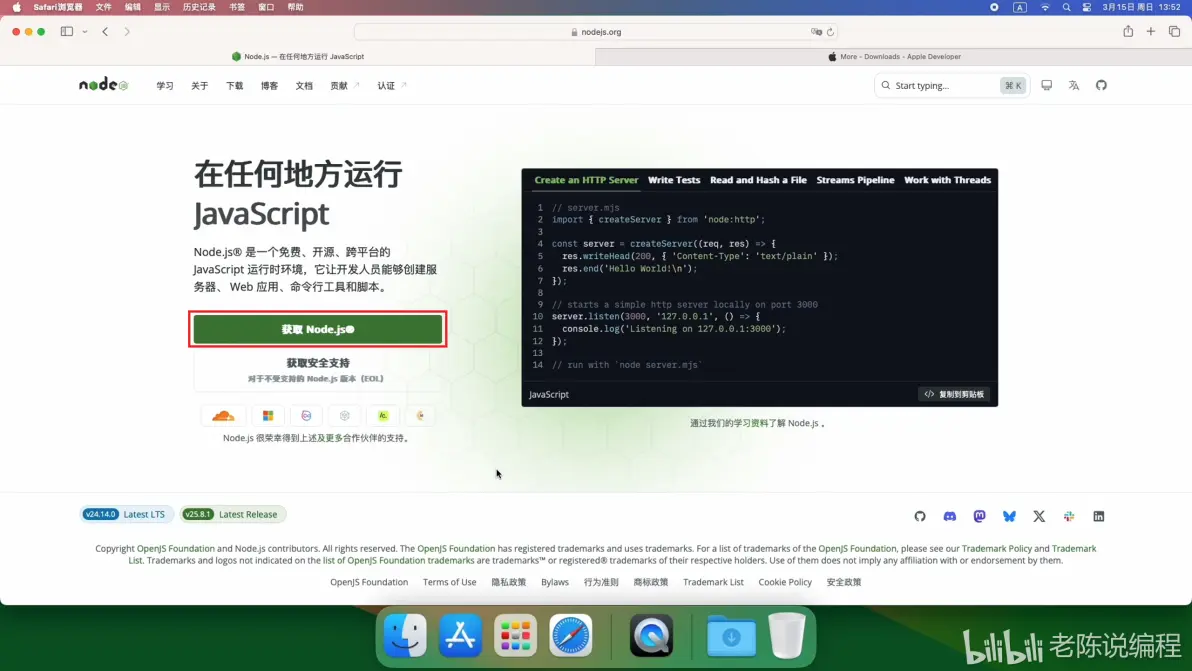Open the 认证 external navigation link

[x=392, y=86]
